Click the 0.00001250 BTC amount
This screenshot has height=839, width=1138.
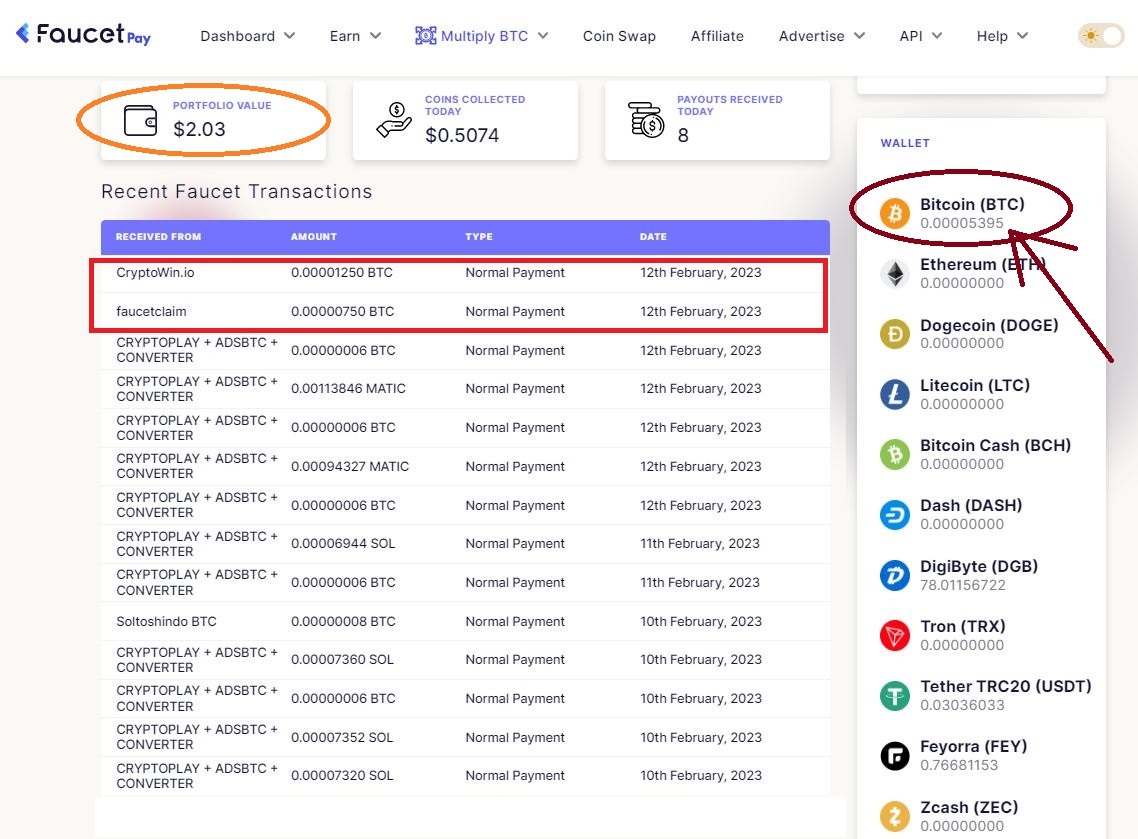tap(341, 273)
